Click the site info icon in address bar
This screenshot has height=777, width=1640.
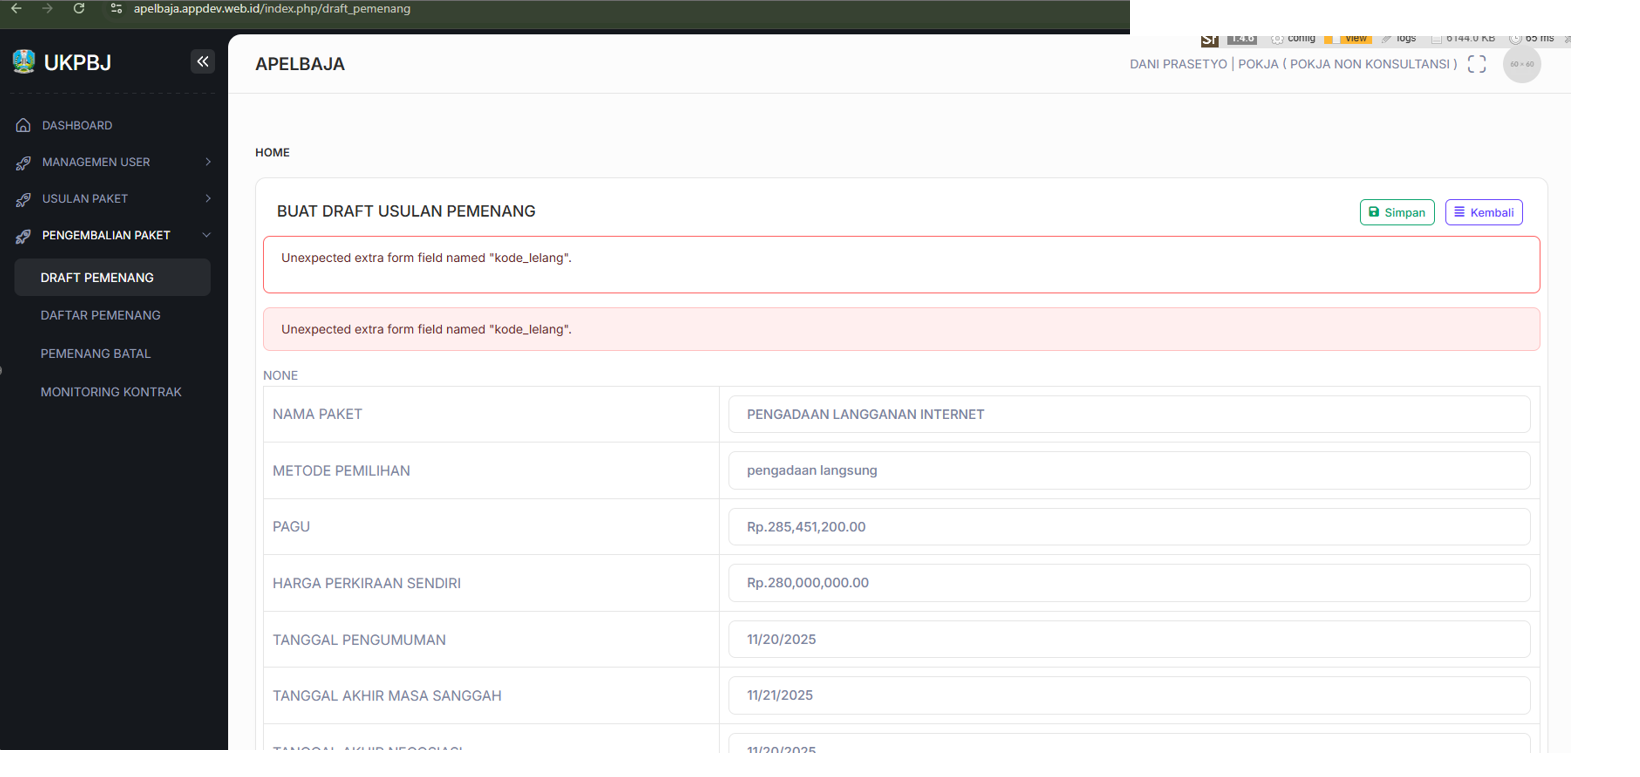(116, 8)
